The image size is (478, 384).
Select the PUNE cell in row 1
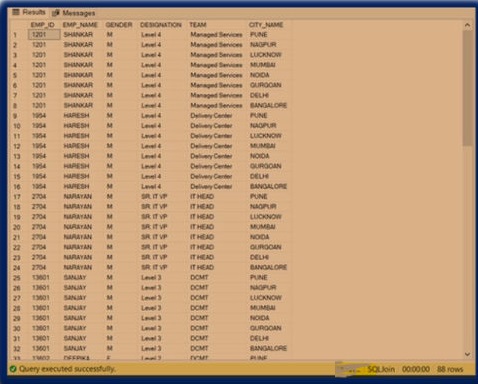tap(259, 35)
